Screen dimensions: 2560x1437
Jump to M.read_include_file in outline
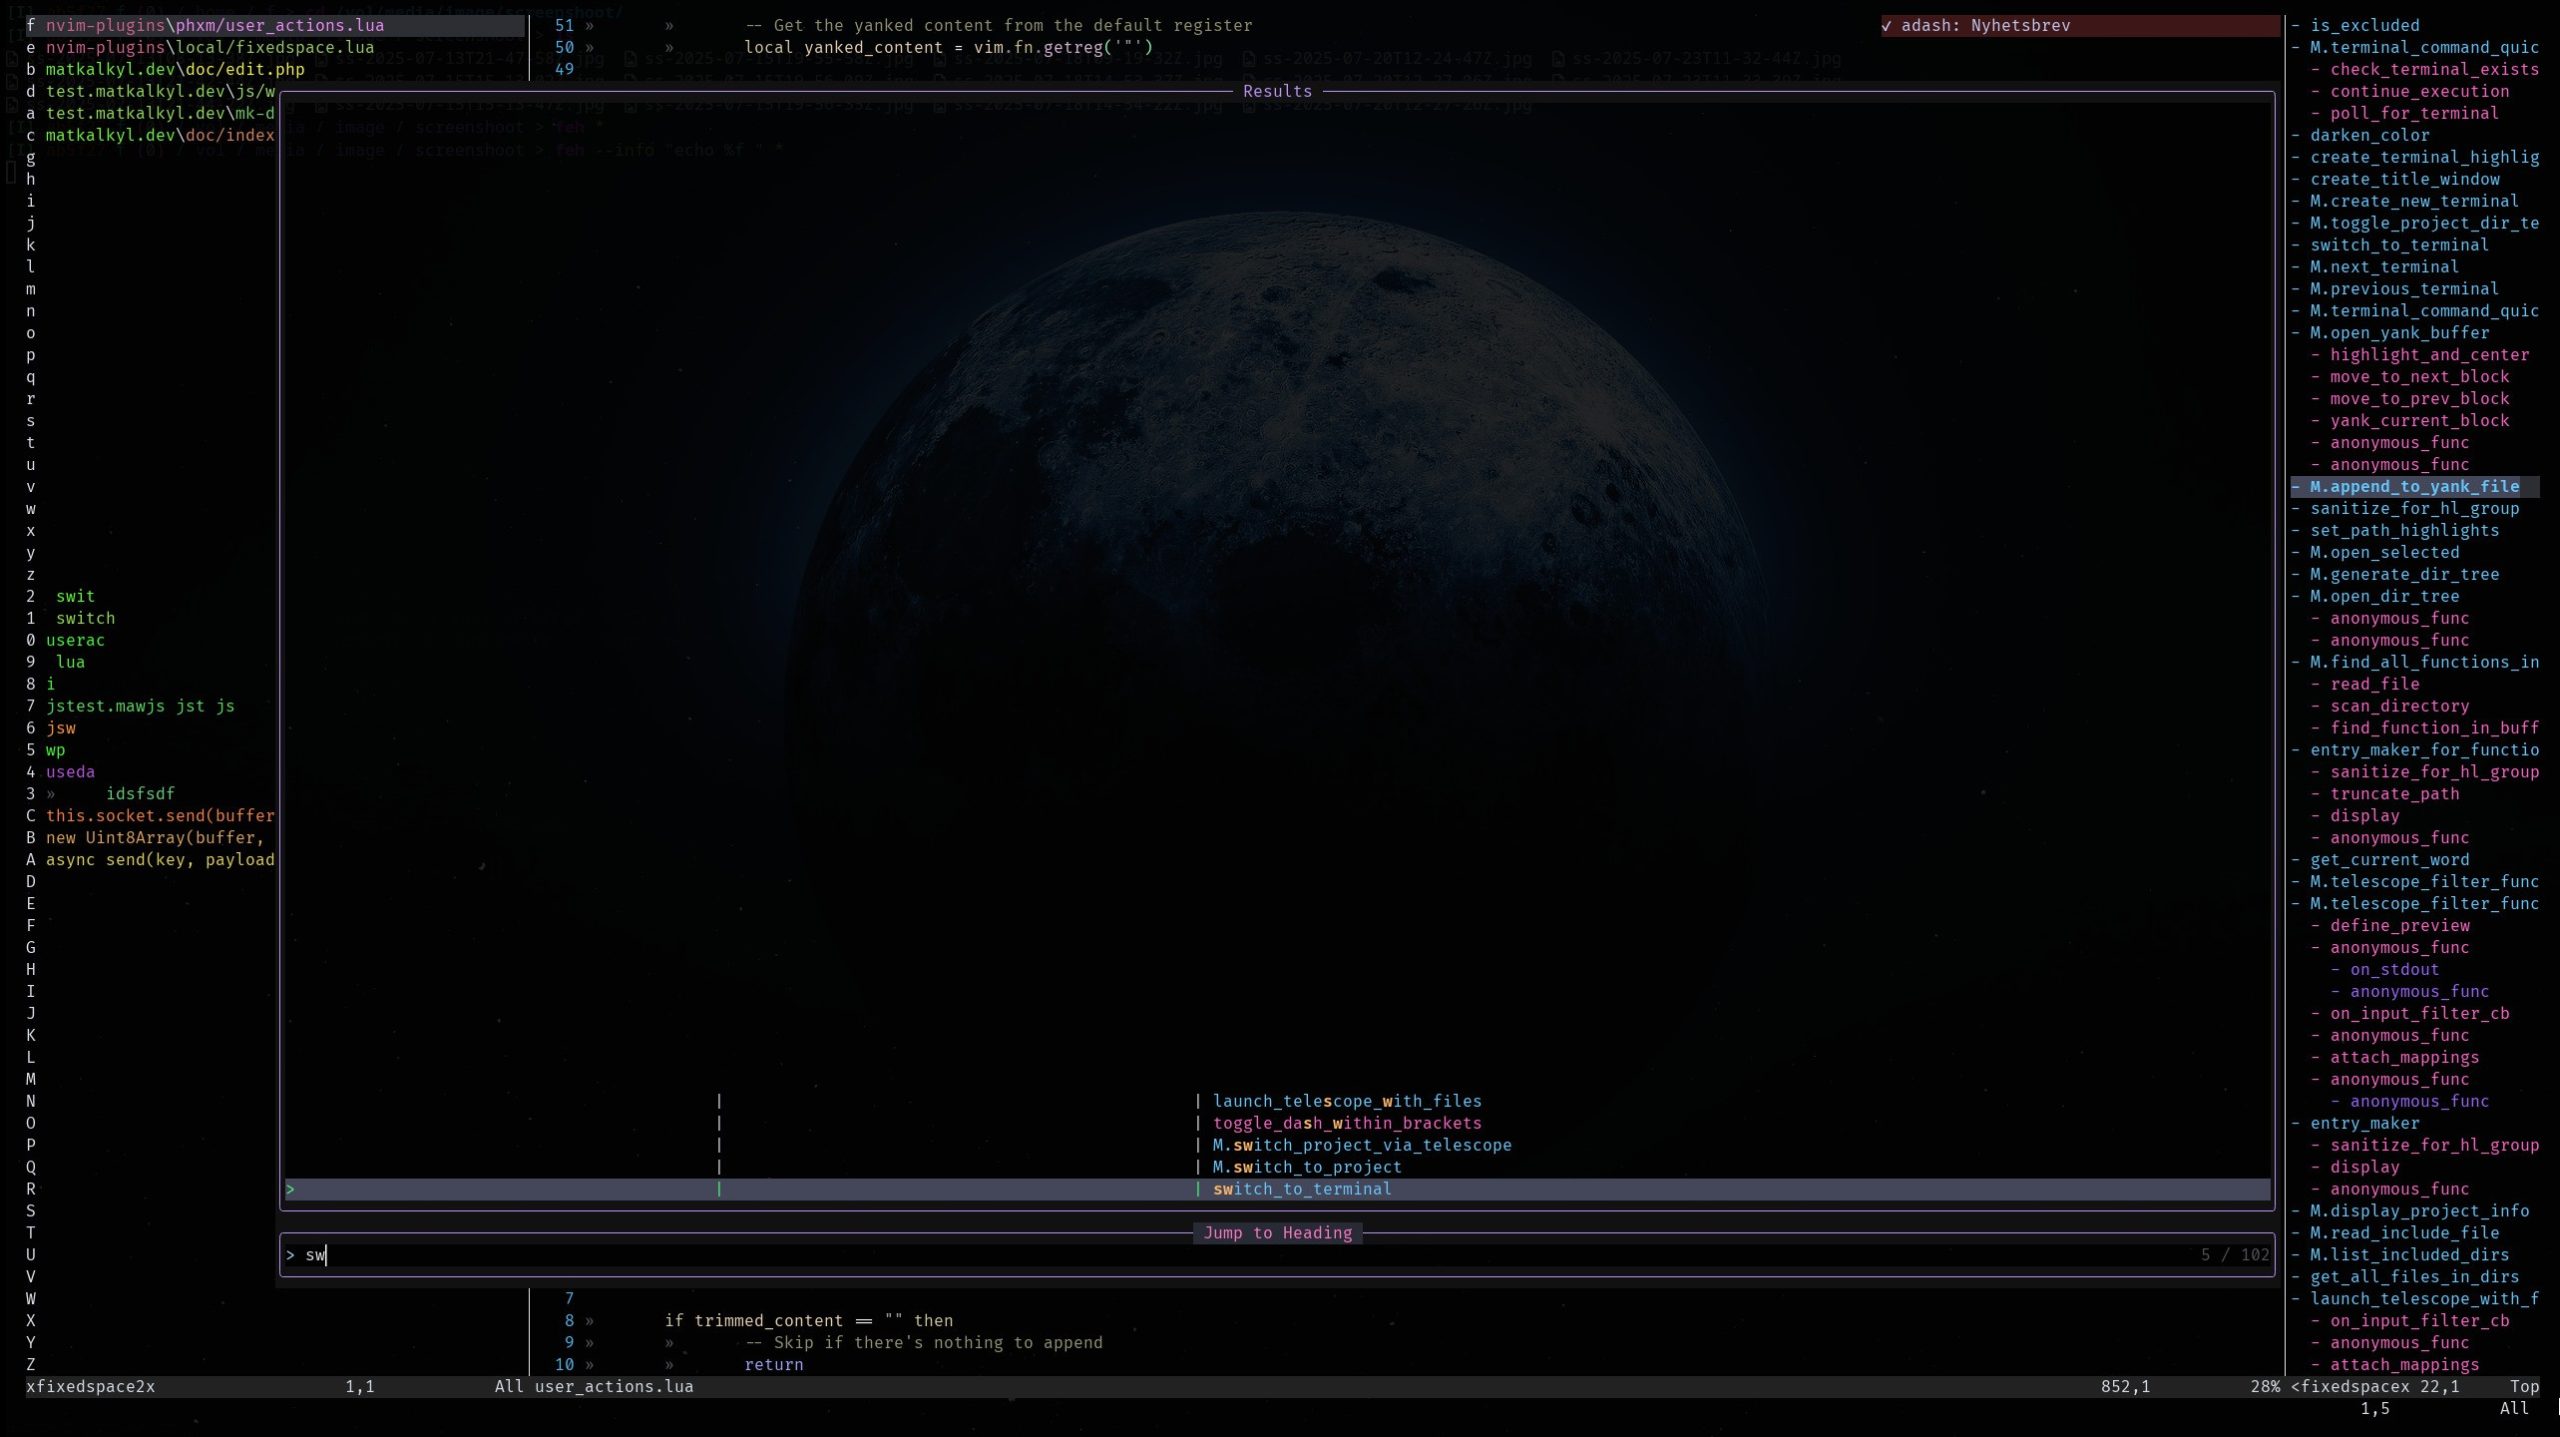(2404, 1233)
